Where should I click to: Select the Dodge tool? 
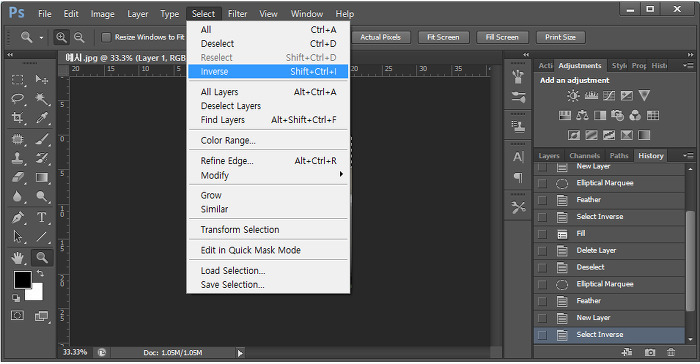point(42,197)
